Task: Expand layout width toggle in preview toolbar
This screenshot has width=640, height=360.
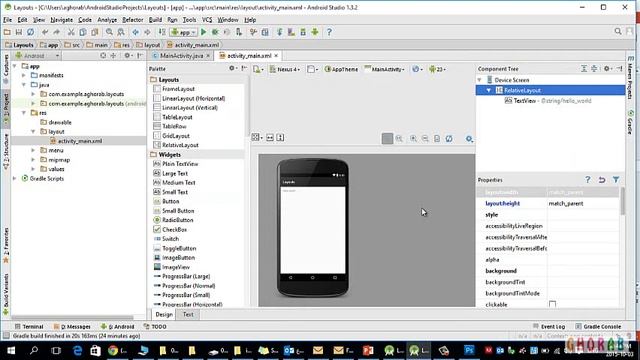Action: click(x=270, y=138)
